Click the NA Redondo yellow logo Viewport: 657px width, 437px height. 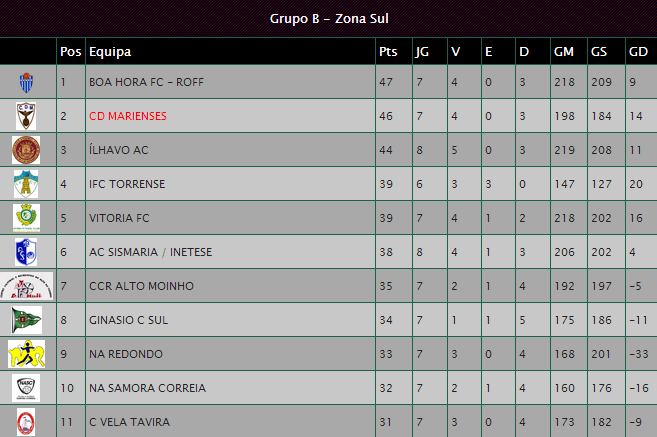(26, 354)
